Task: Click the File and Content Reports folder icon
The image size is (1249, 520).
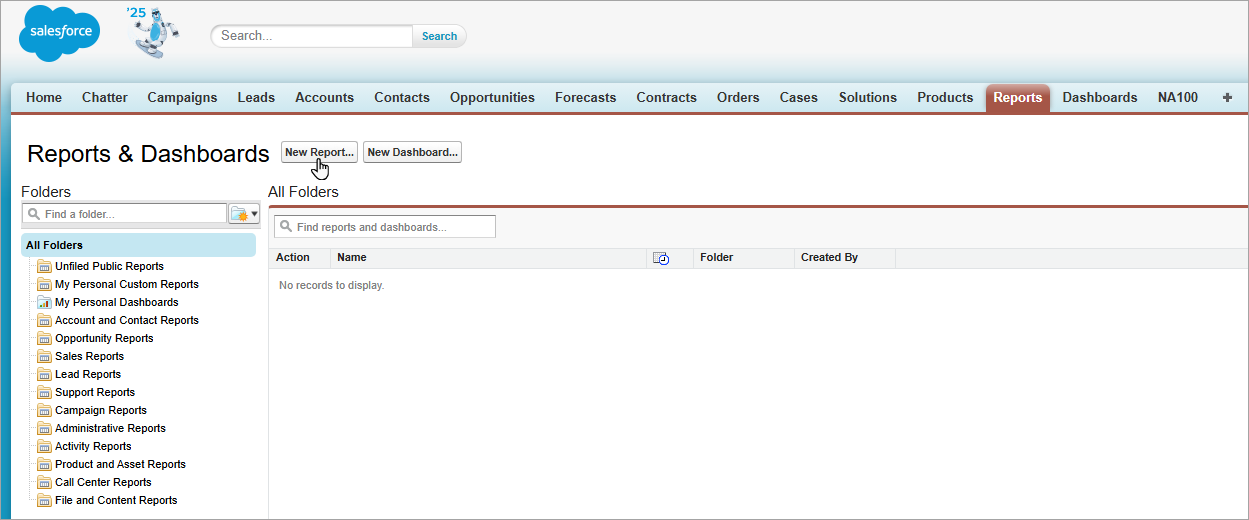Action: pos(44,501)
